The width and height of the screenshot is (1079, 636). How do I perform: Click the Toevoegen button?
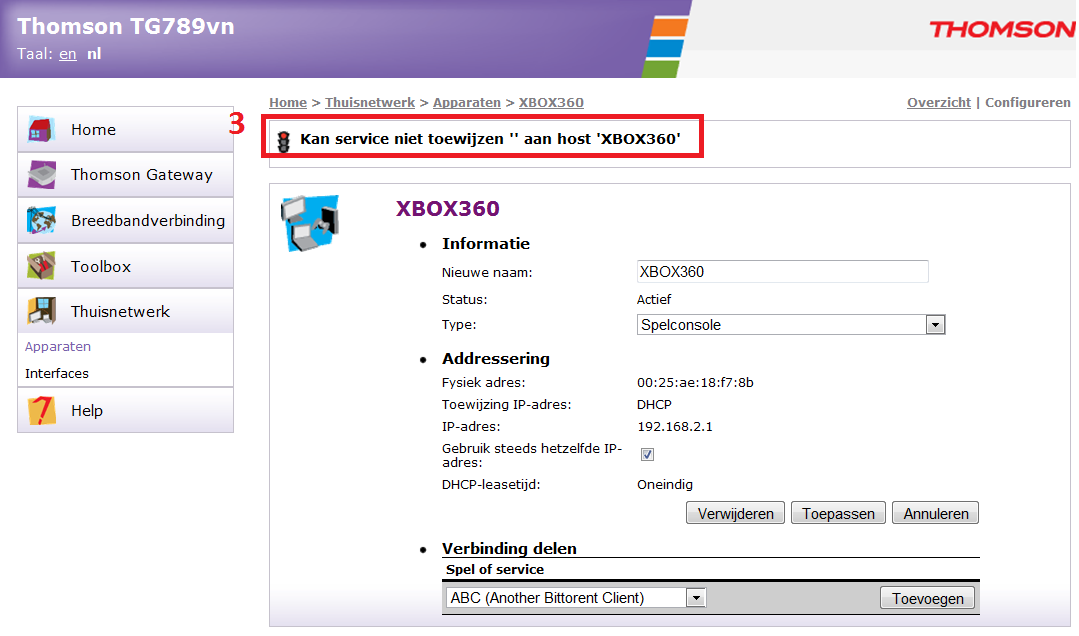click(x=928, y=598)
